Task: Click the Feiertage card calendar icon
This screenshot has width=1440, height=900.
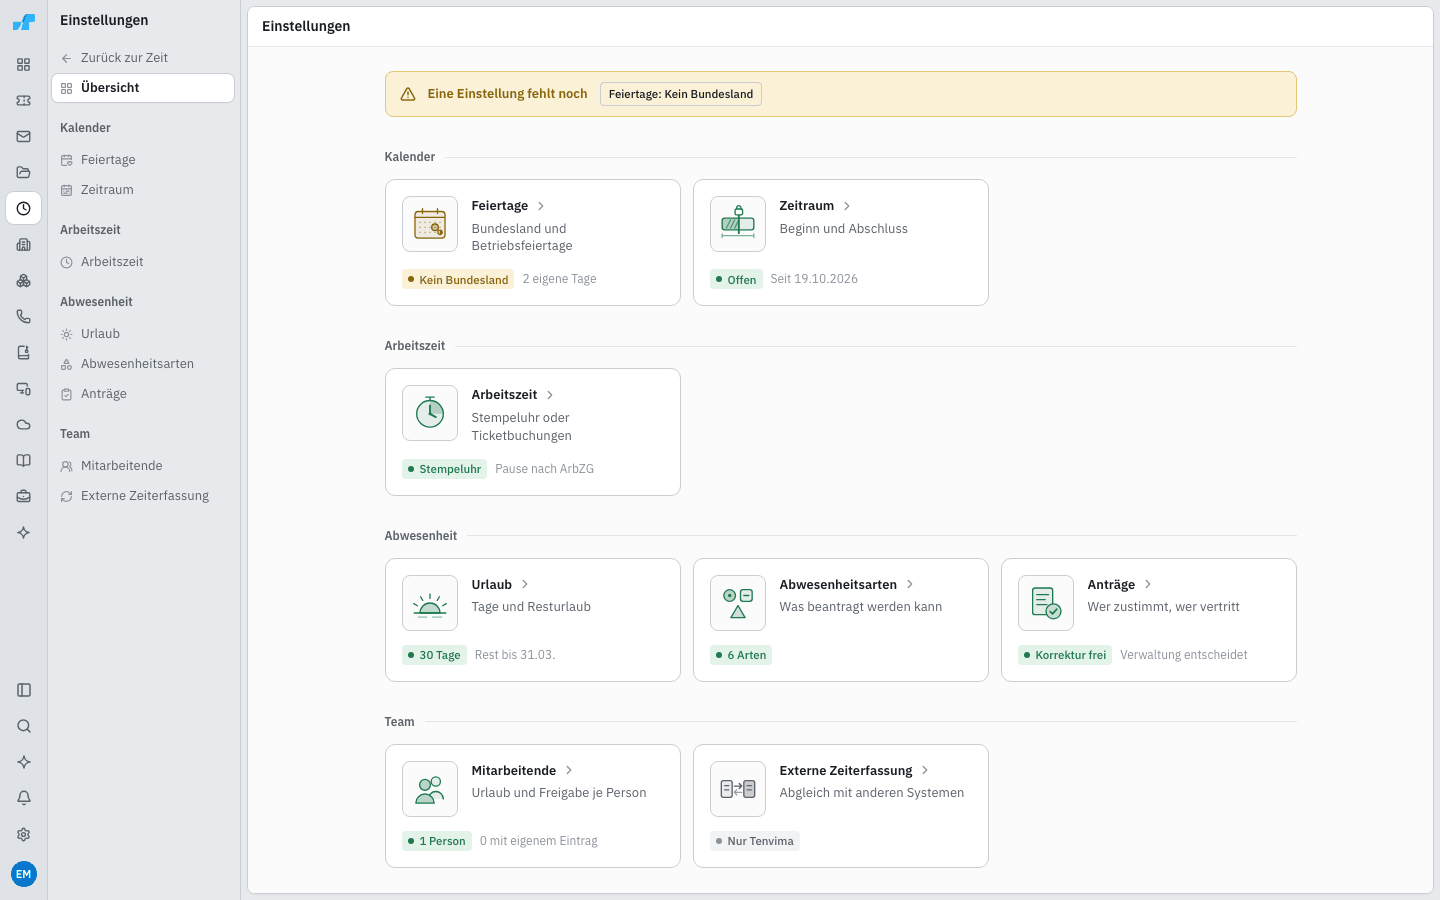Action: coord(430,224)
